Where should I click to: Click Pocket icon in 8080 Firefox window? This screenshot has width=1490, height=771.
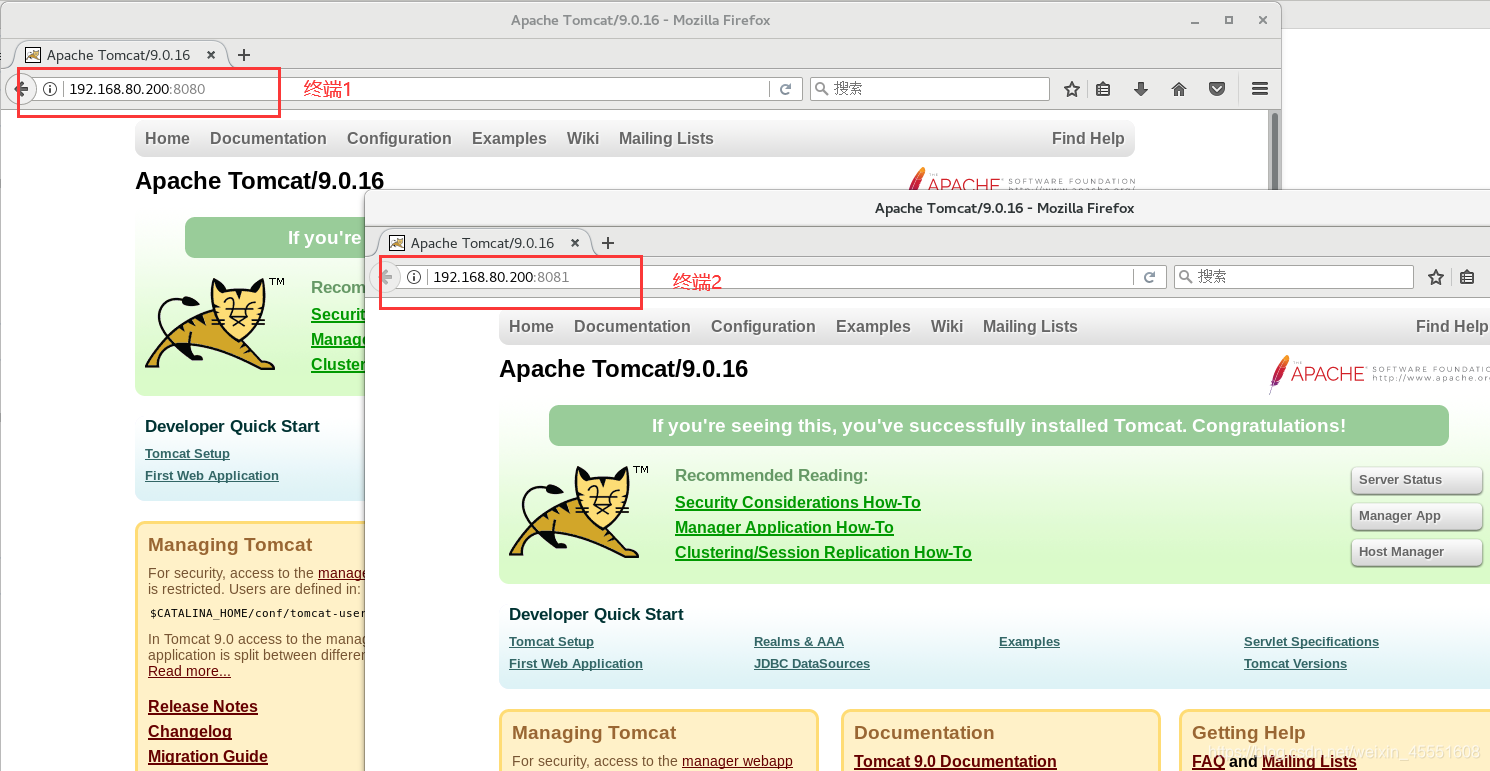click(1217, 89)
